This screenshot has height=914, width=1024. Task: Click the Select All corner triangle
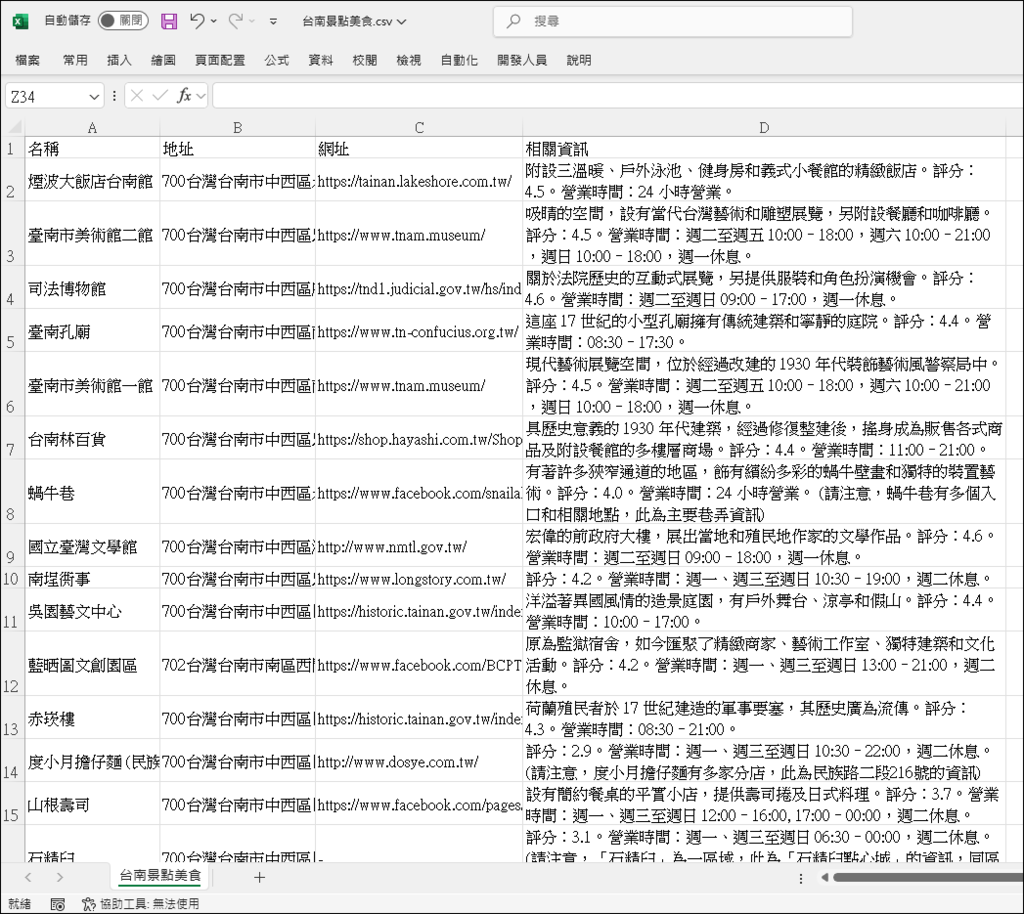pyautogui.click(x=13, y=127)
